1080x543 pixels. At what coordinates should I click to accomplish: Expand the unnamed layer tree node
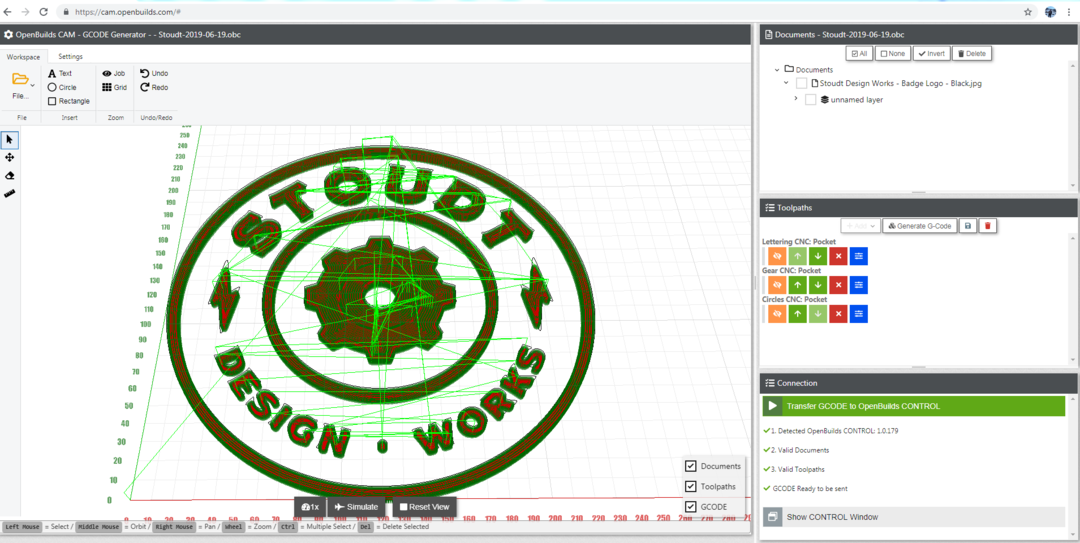(796, 99)
